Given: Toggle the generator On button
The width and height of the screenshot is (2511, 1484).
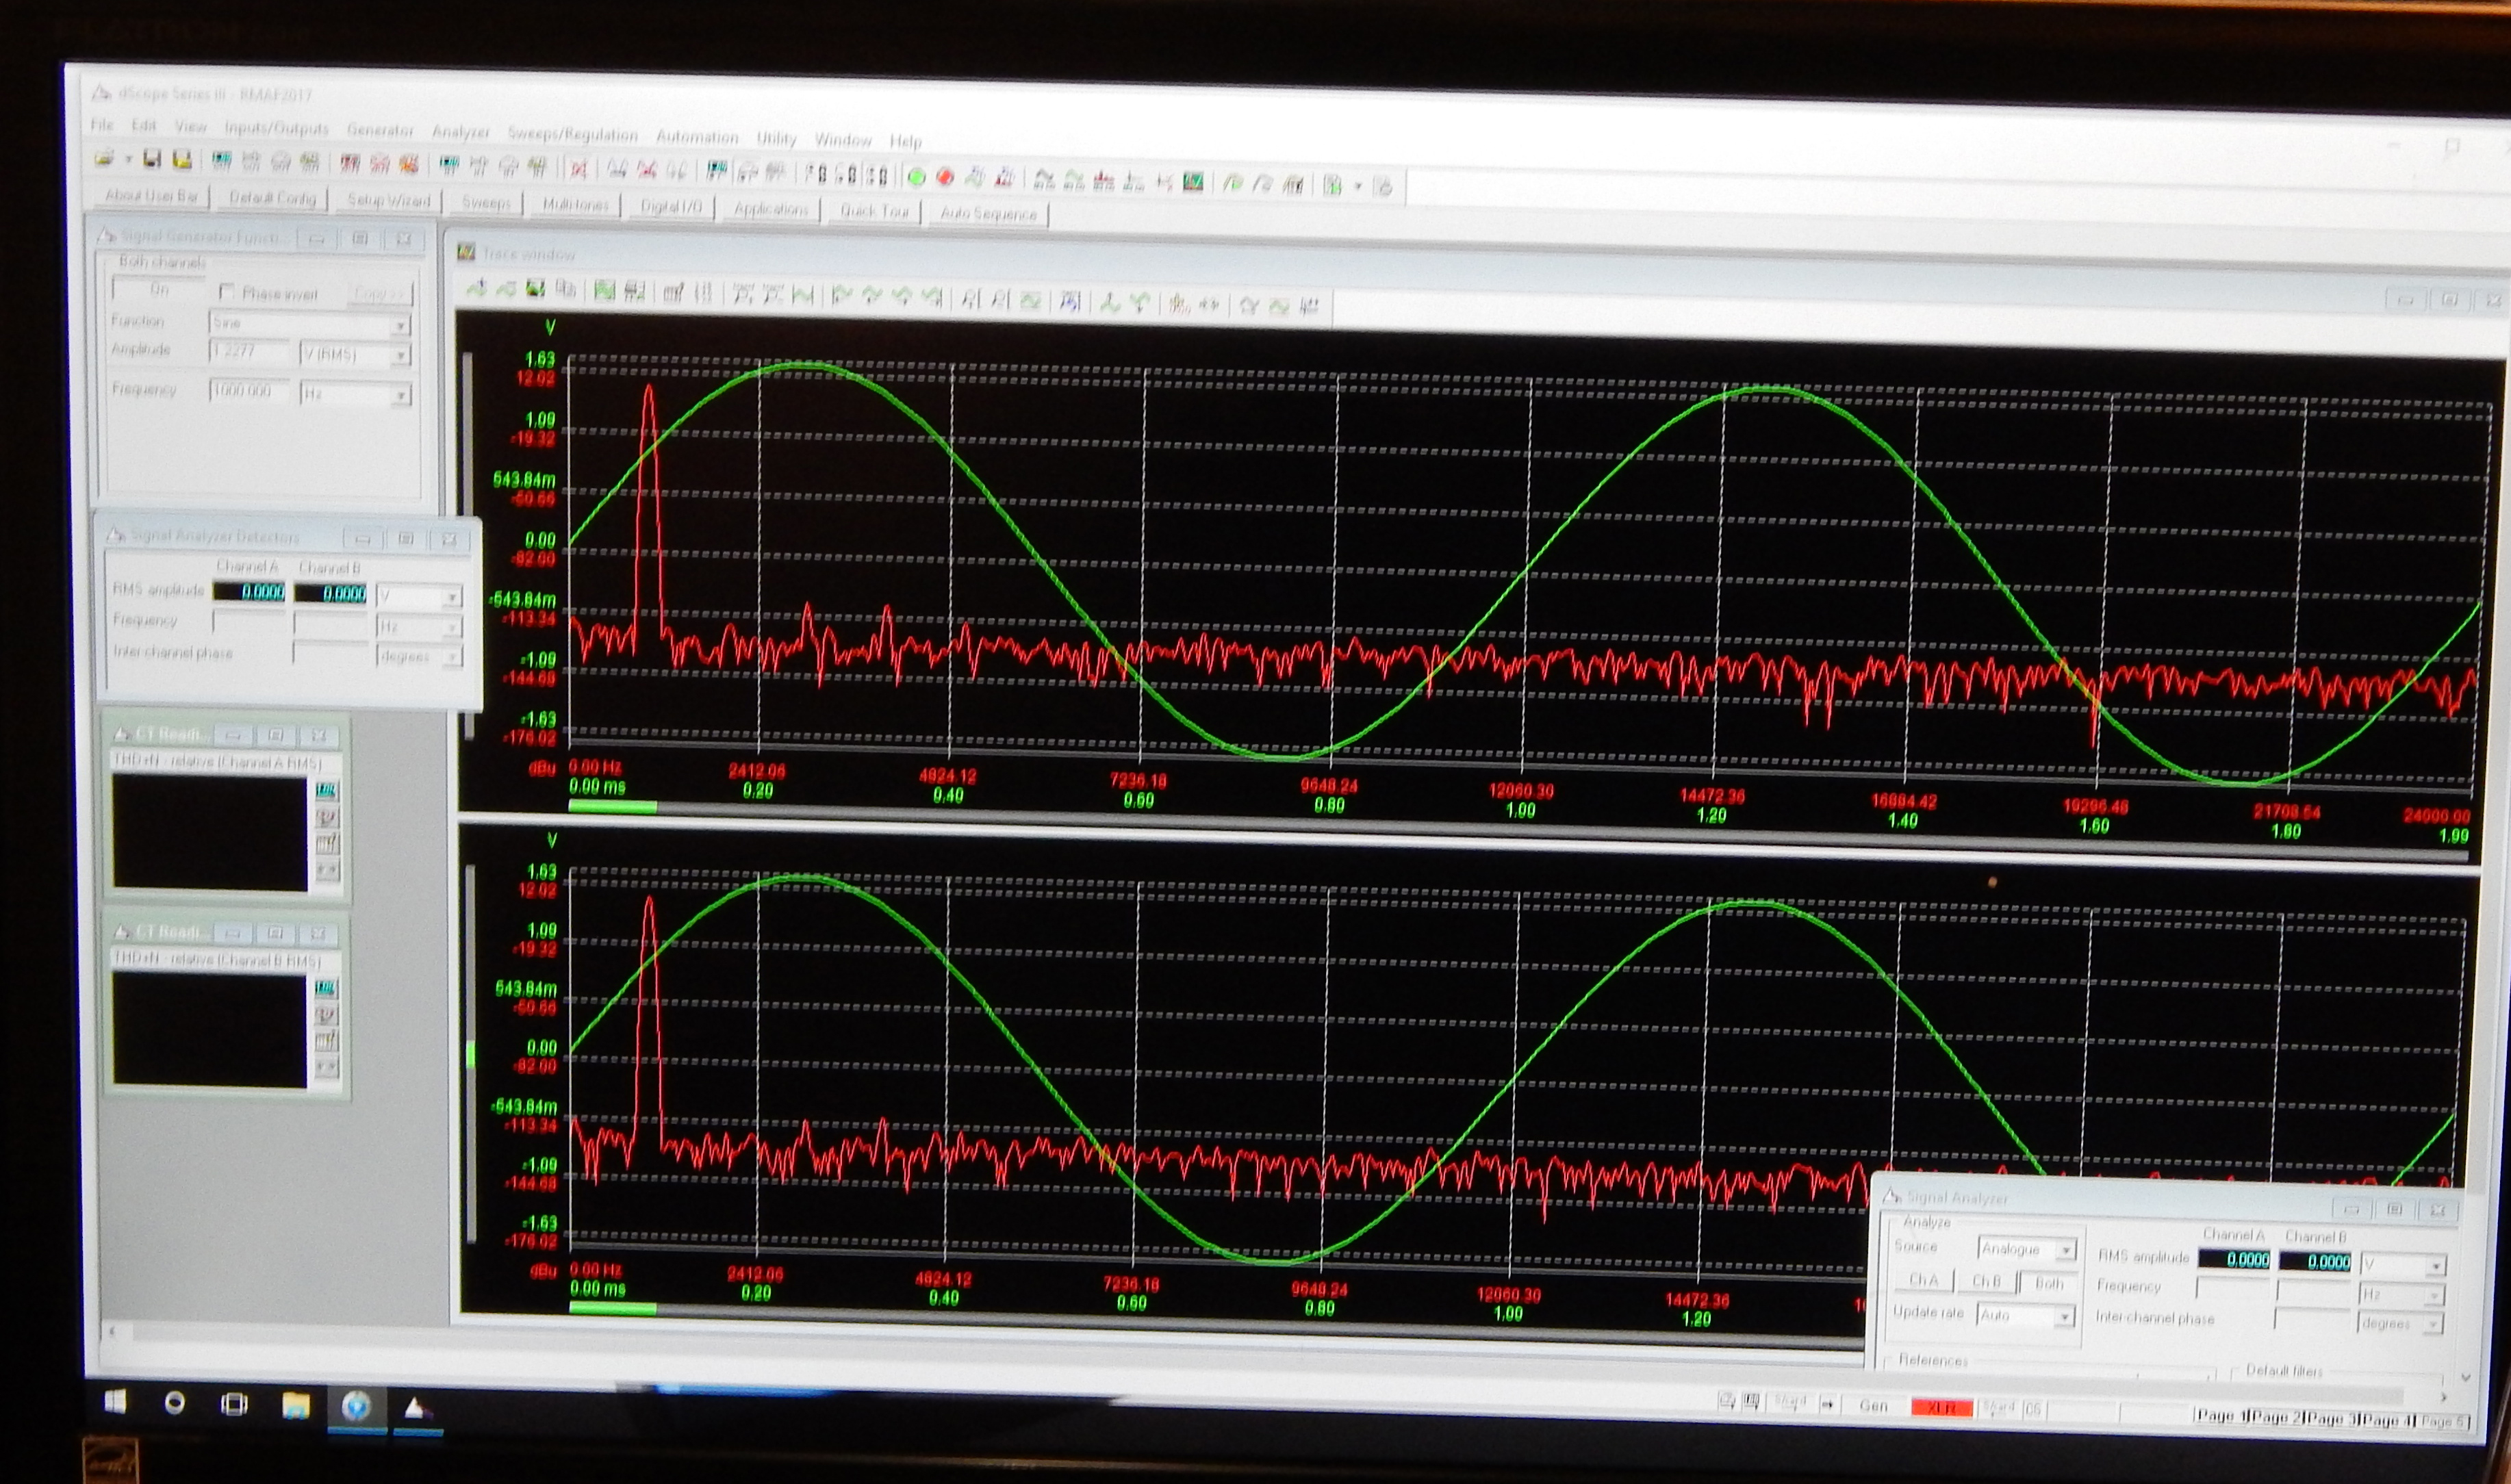Looking at the screenshot, I should click(159, 290).
